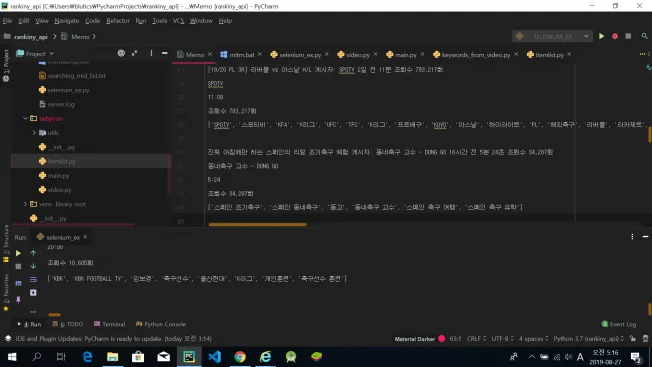
Task: Open the Refactor menu
Action: coord(118,21)
